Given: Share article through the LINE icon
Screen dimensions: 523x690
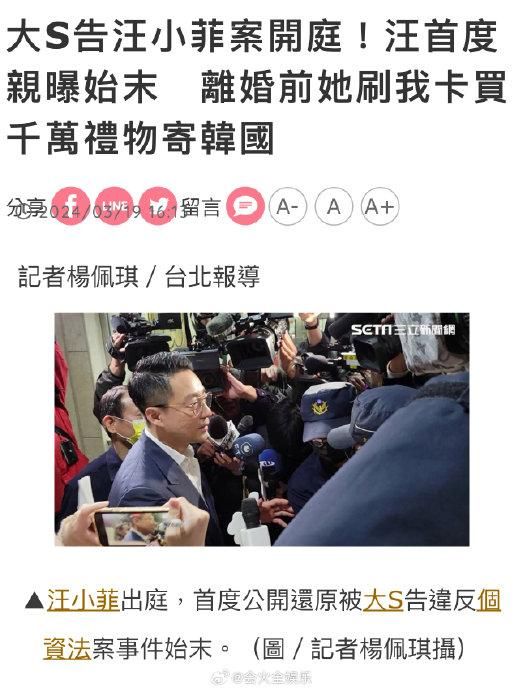Looking at the screenshot, I should pyautogui.click(x=114, y=206).
